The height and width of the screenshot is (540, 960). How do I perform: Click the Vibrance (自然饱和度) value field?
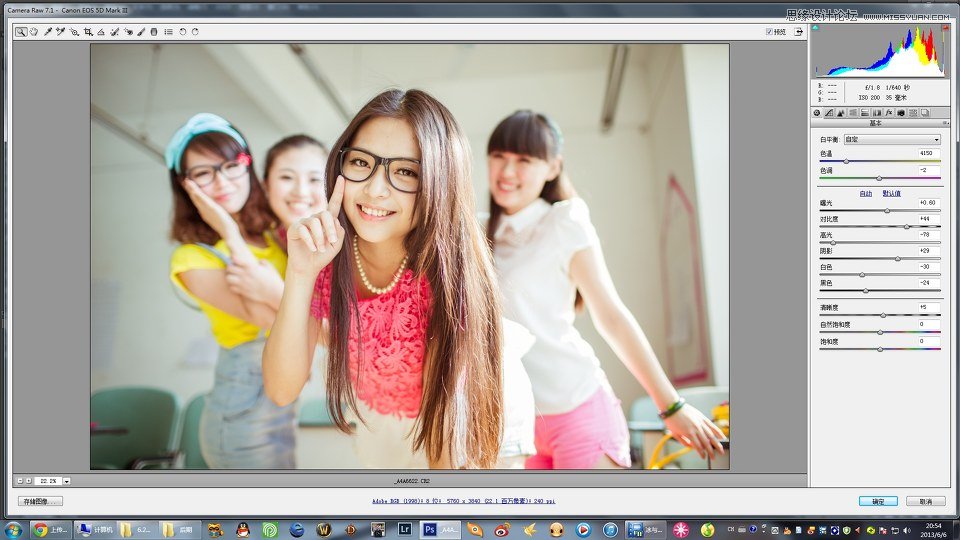pos(928,324)
